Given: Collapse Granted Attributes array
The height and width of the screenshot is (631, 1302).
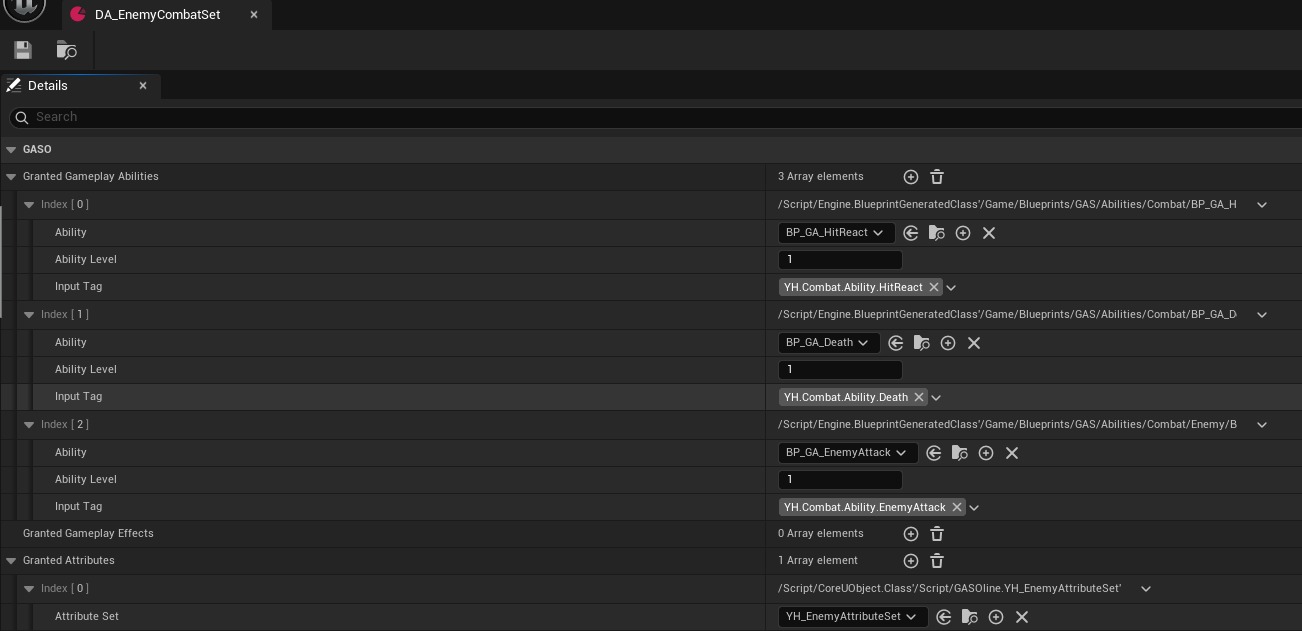Looking at the screenshot, I should [11, 560].
